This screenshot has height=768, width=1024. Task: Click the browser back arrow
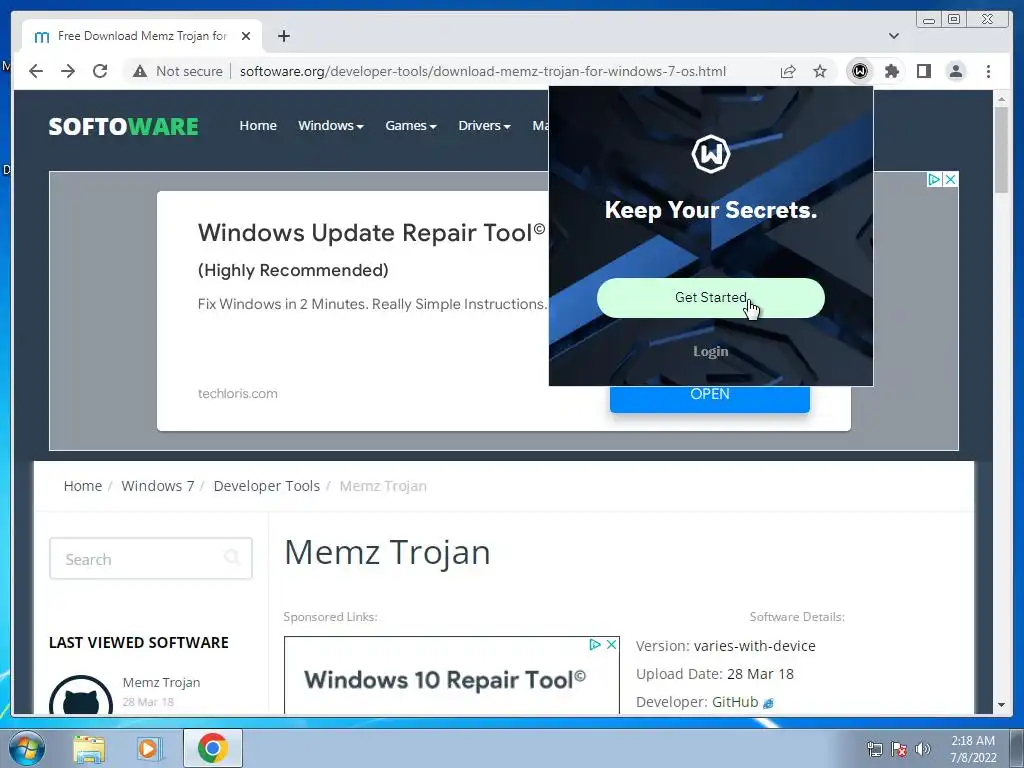tap(36, 71)
